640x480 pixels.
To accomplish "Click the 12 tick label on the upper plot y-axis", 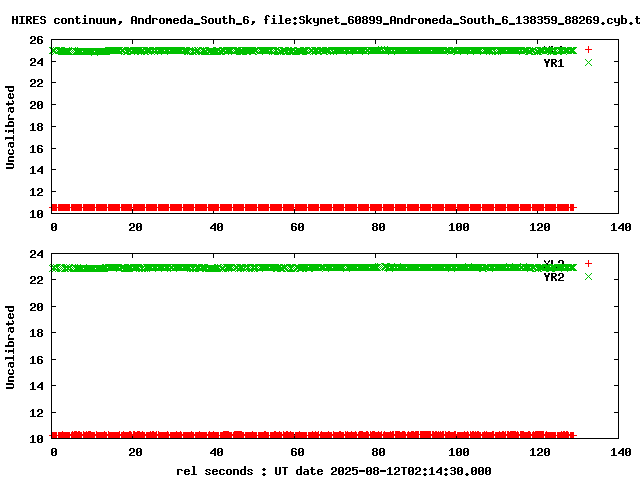I will point(36,192).
